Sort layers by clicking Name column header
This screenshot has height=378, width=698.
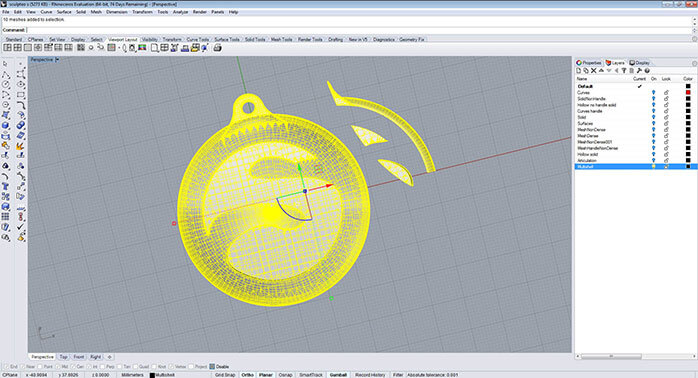click(582, 79)
